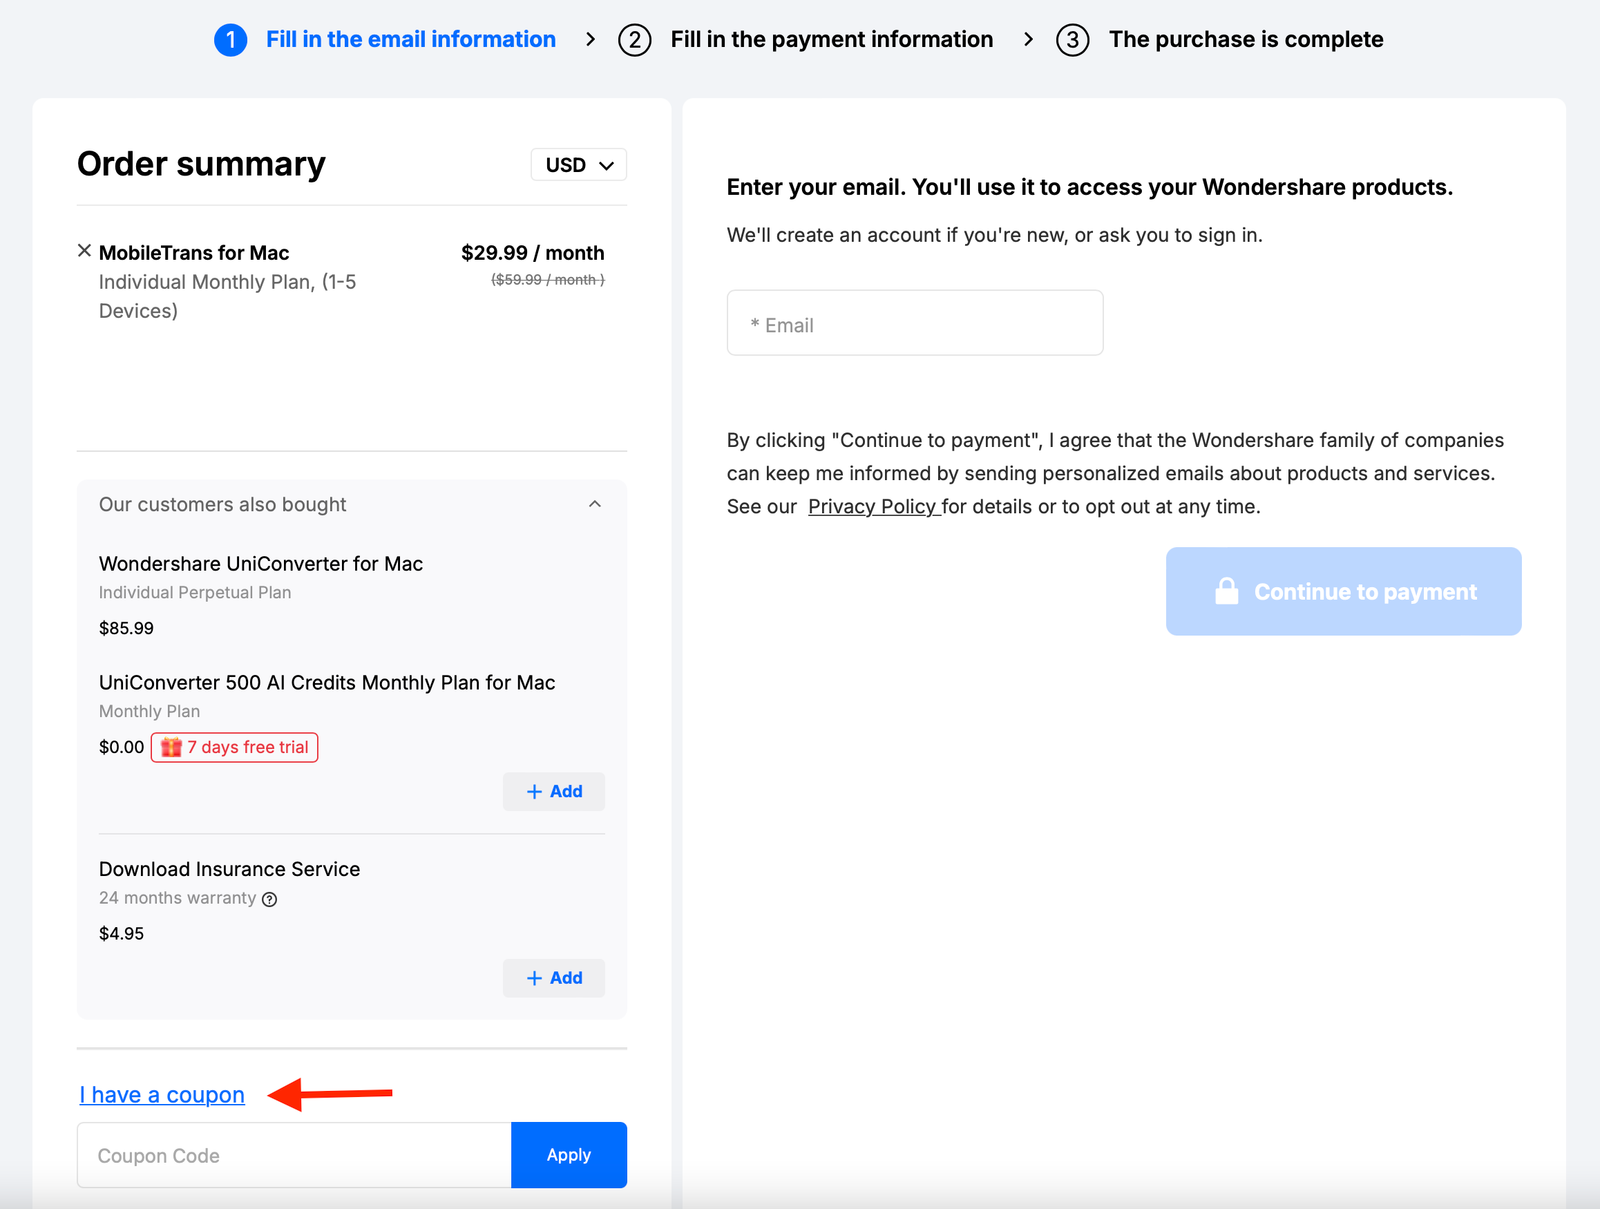Open the USD currency dropdown
The height and width of the screenshot is (1209, 1600).
click(579, 165)
